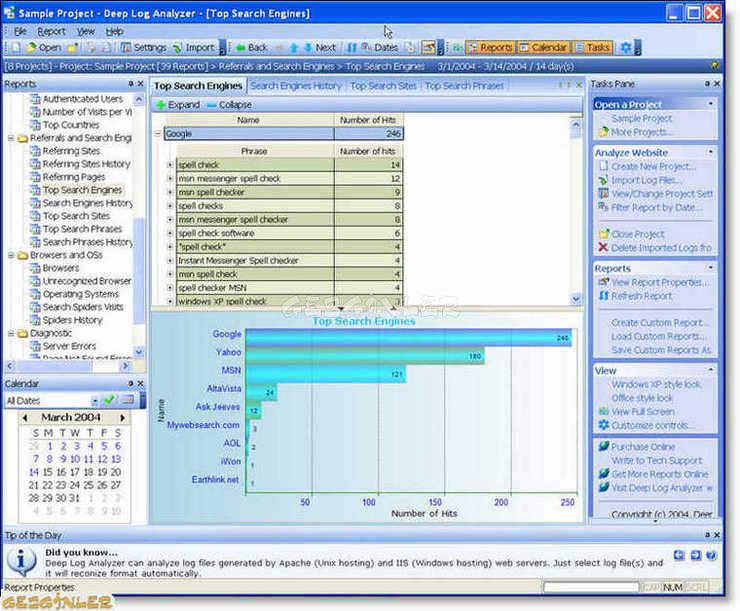Open the View menu
The height and width of the screenshot is (611, 740).
click(x=85, y=32)
